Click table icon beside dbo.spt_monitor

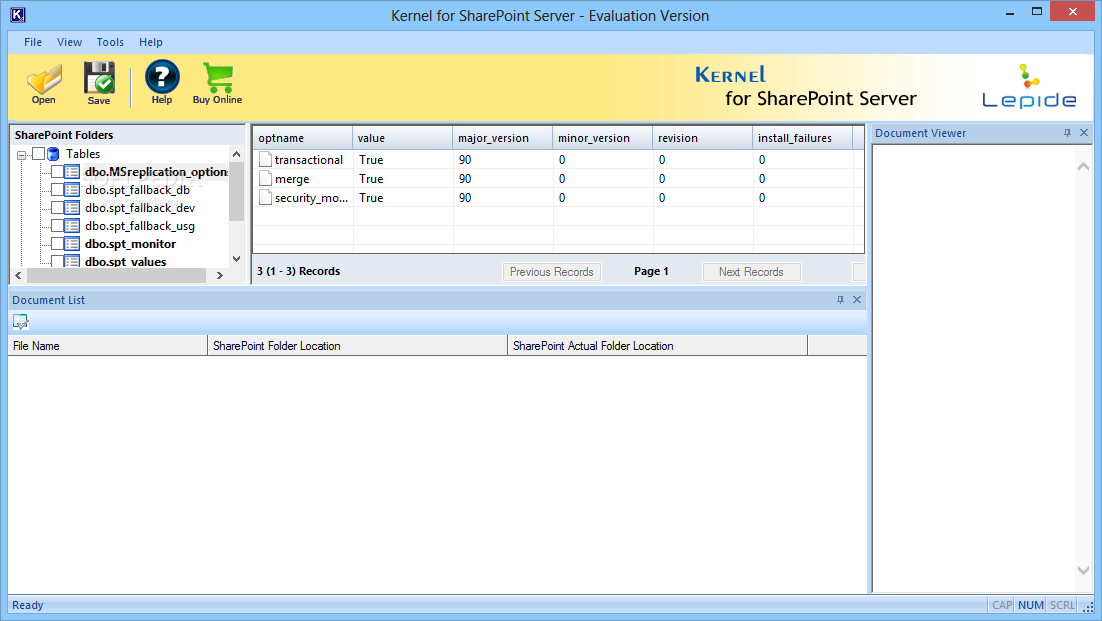[72, 244]
